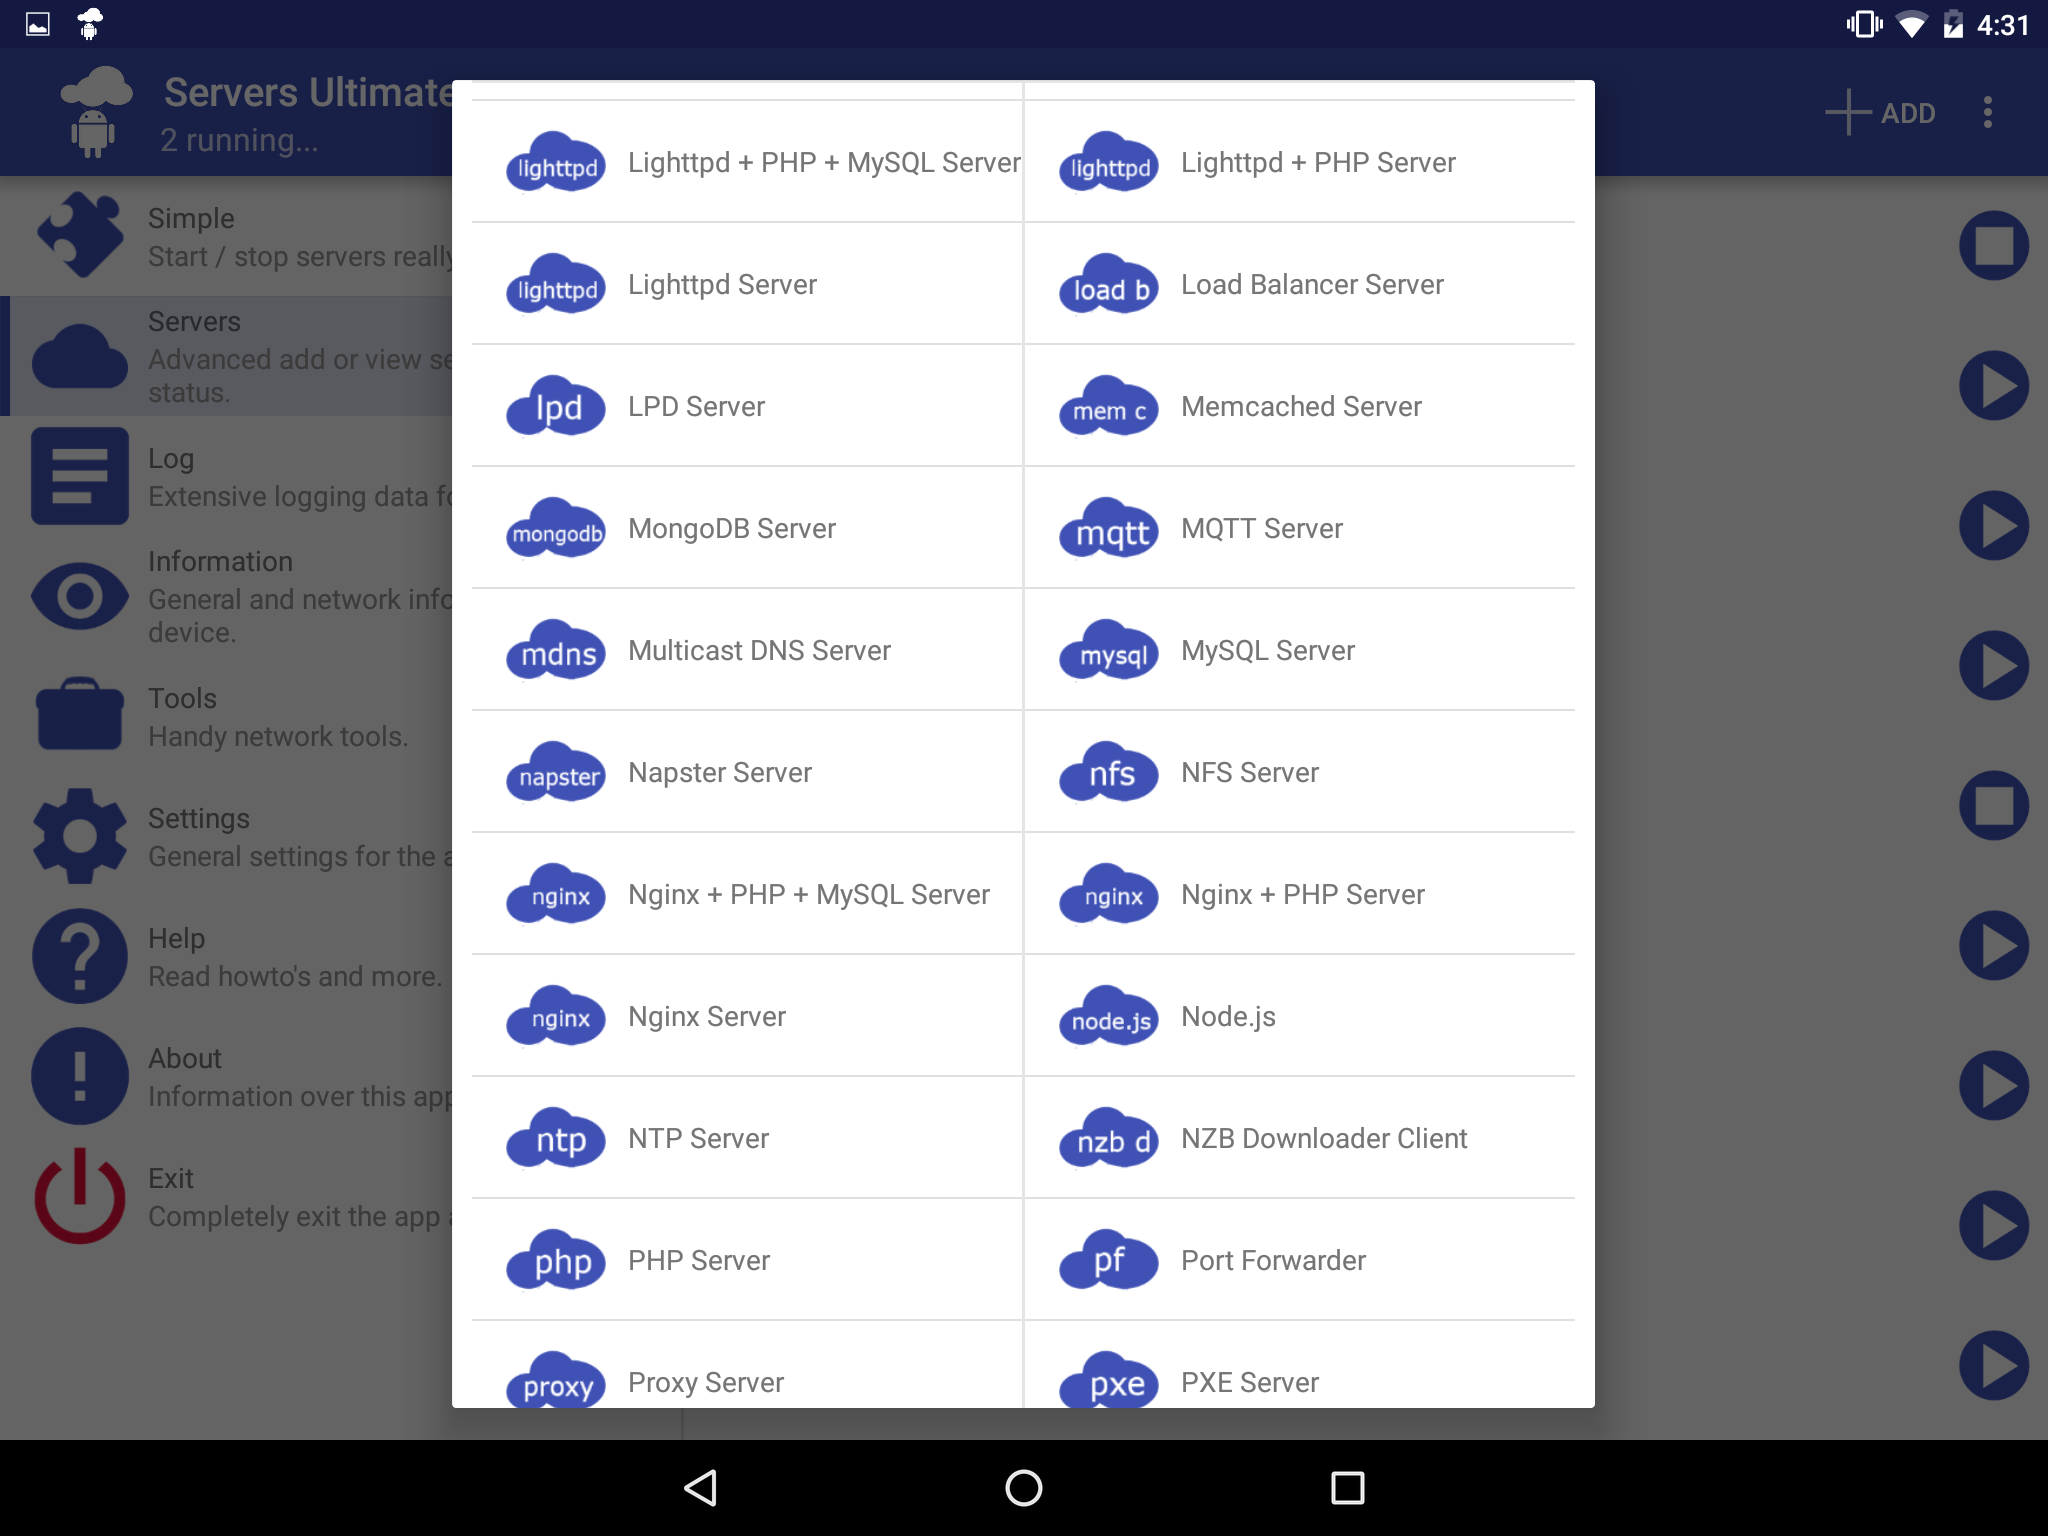This screenshot has width=2048, height=1536.
Task: Select the mysql cloud icon
Action: click(1109, 651)
